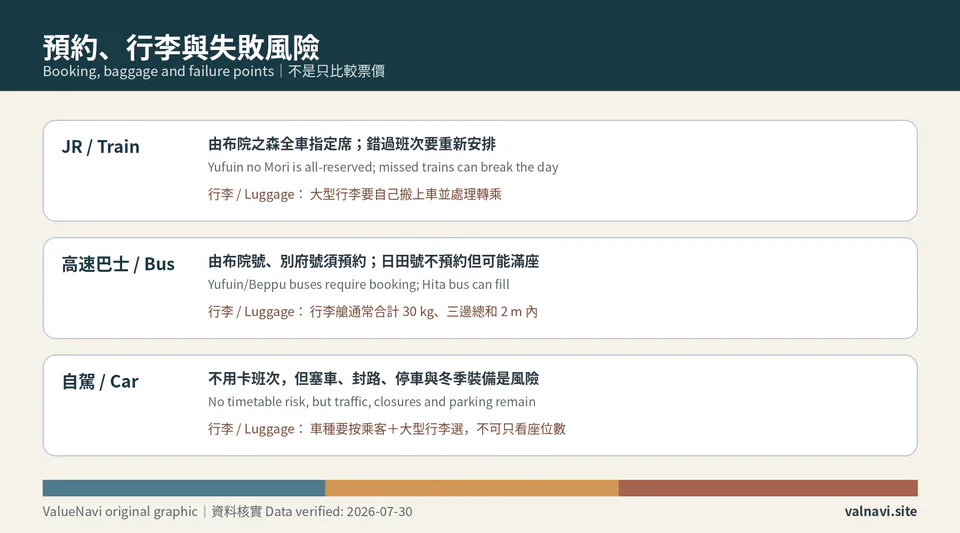This screenshot has height=533, width=960.
Task: Click the orange segment of the color bar
Action: [472, 488]
